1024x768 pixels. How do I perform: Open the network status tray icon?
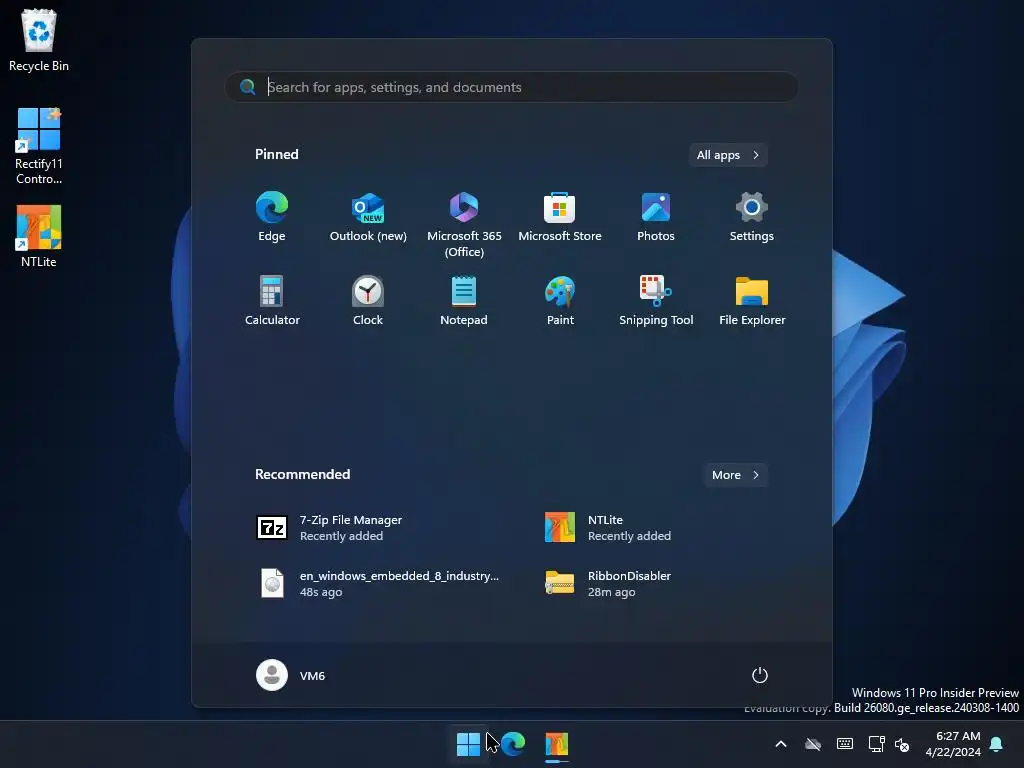click(876, 744)
